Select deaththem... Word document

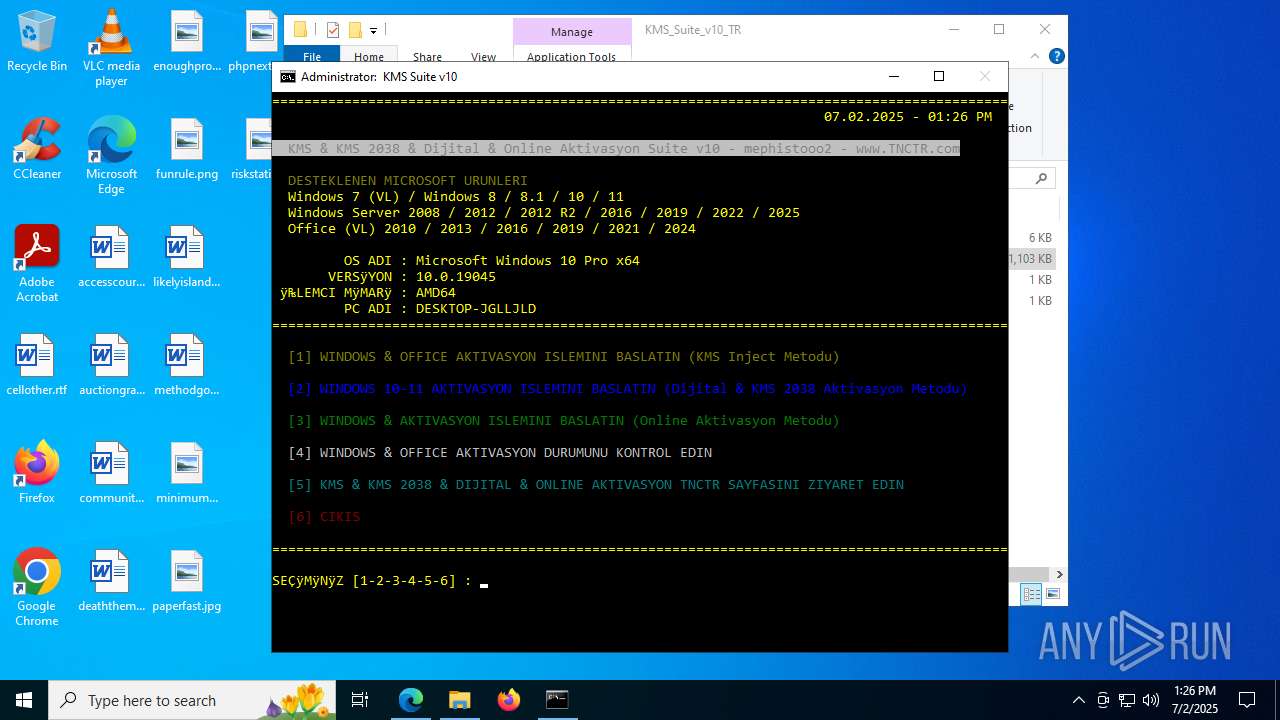pyautogui.click(x=111, y=581)
